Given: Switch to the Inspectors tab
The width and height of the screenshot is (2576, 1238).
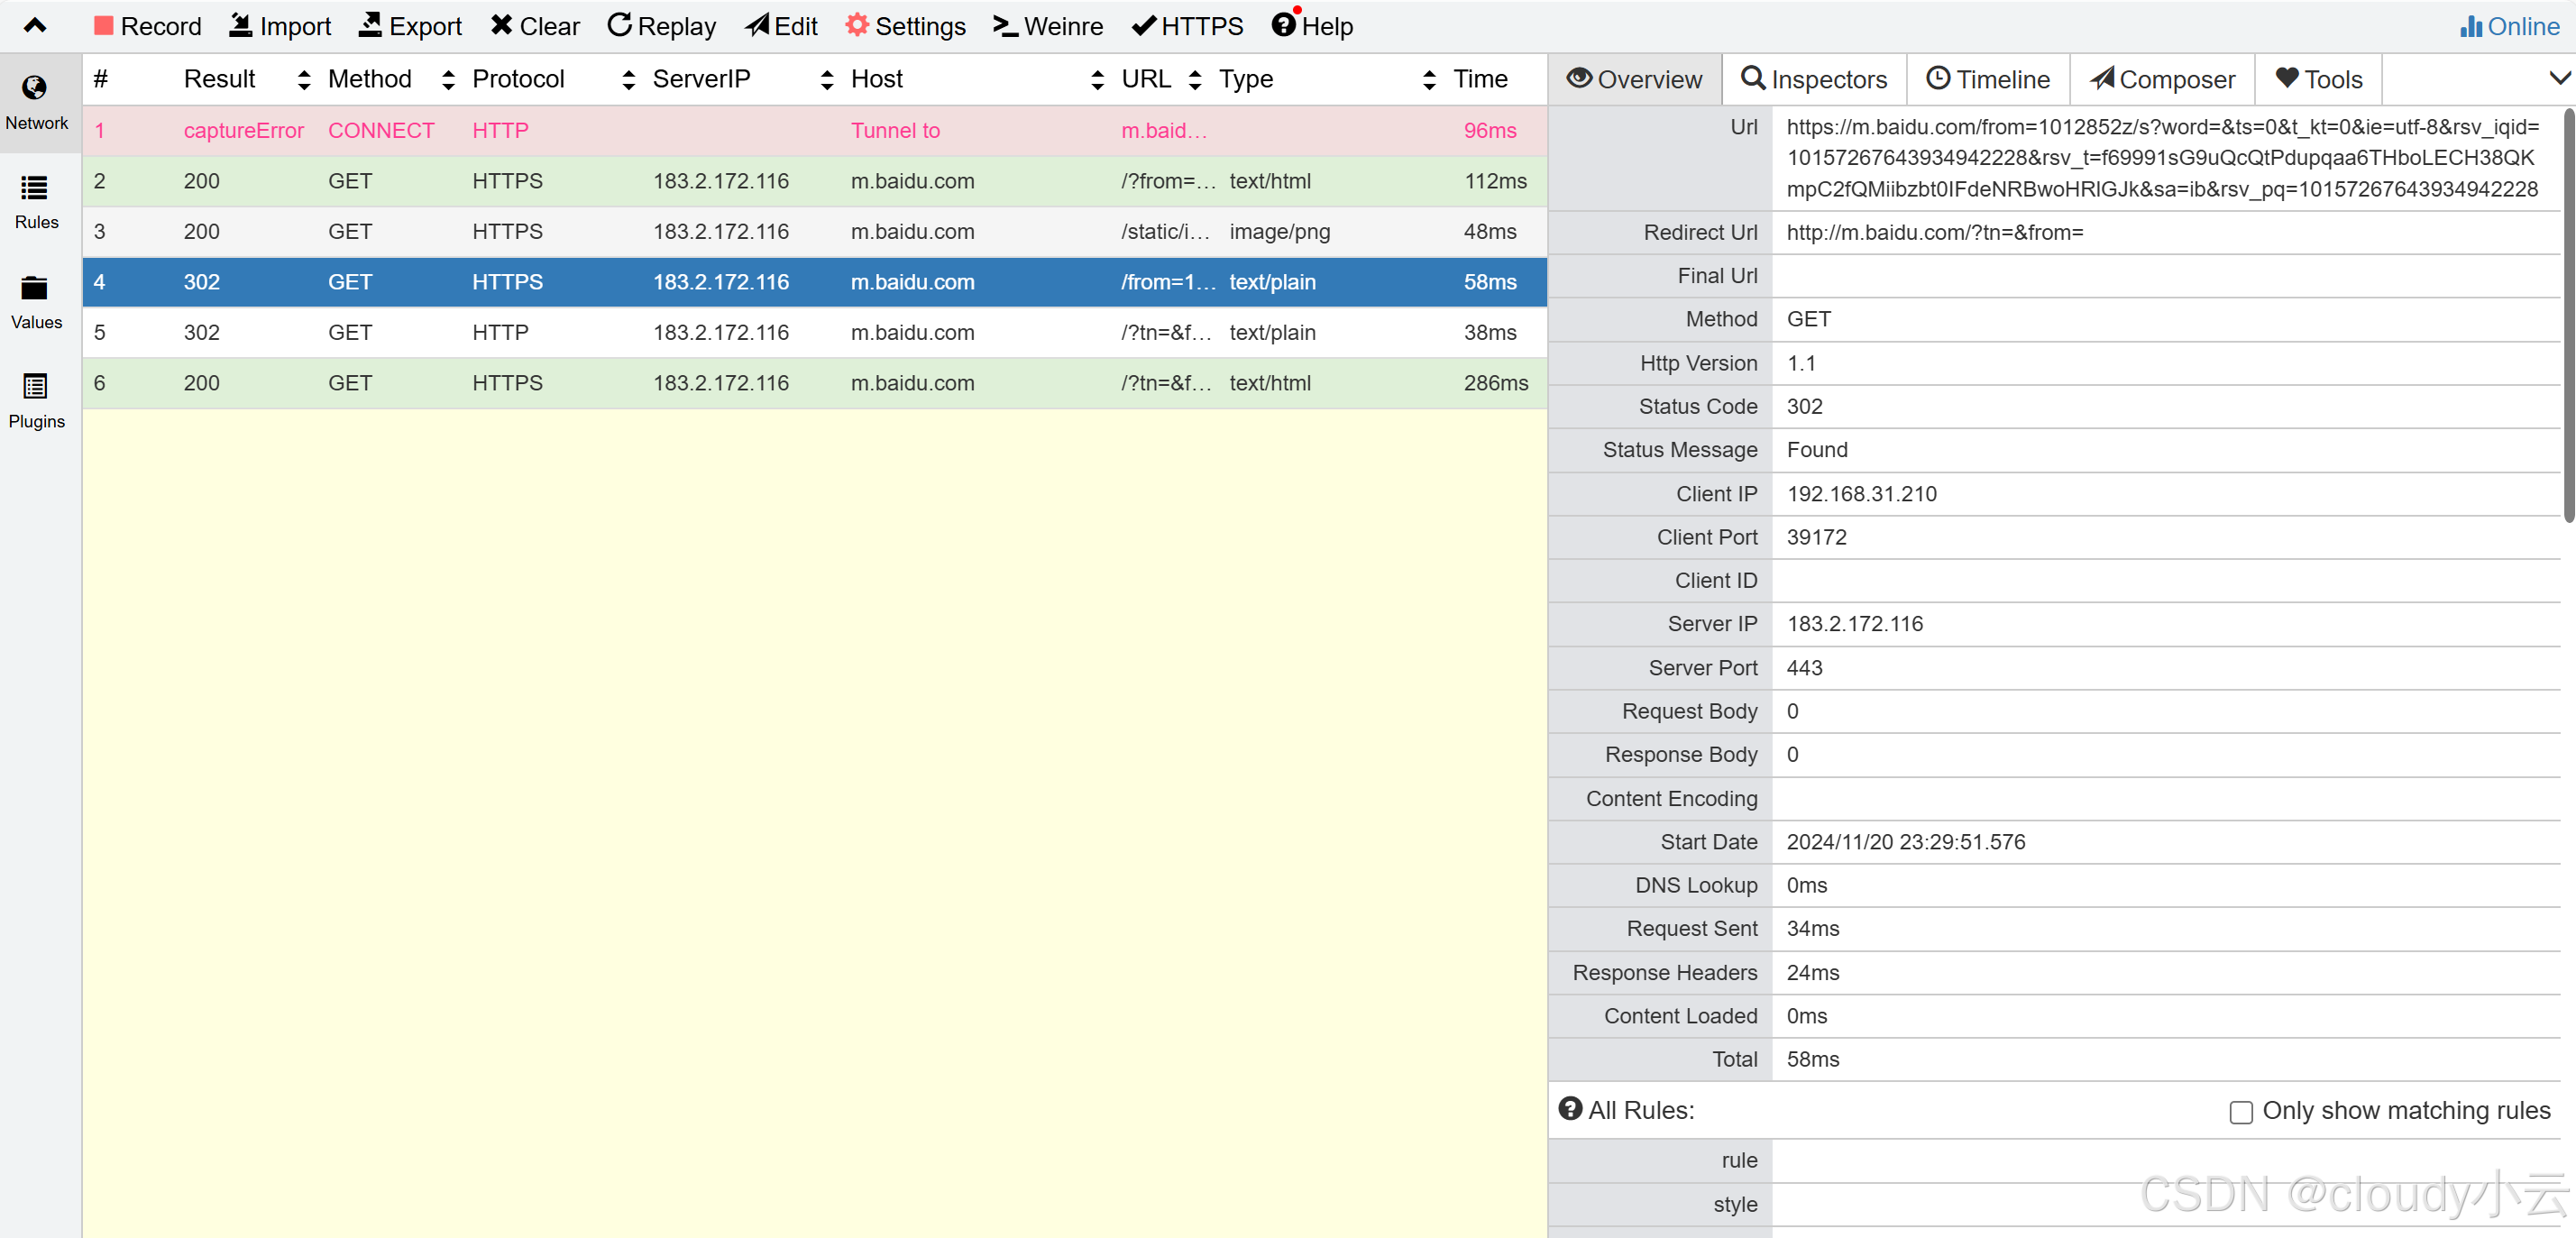Looking at the screenshot, I should [1813, 79].
